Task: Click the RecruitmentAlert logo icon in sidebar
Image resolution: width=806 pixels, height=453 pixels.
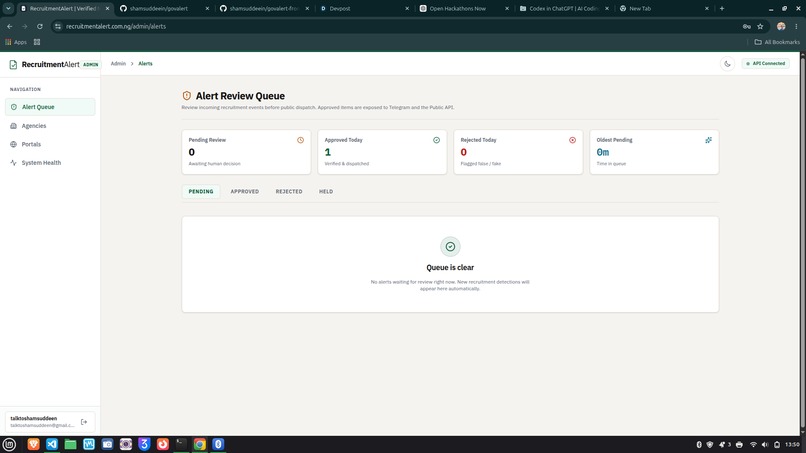Action: (13, 64)
